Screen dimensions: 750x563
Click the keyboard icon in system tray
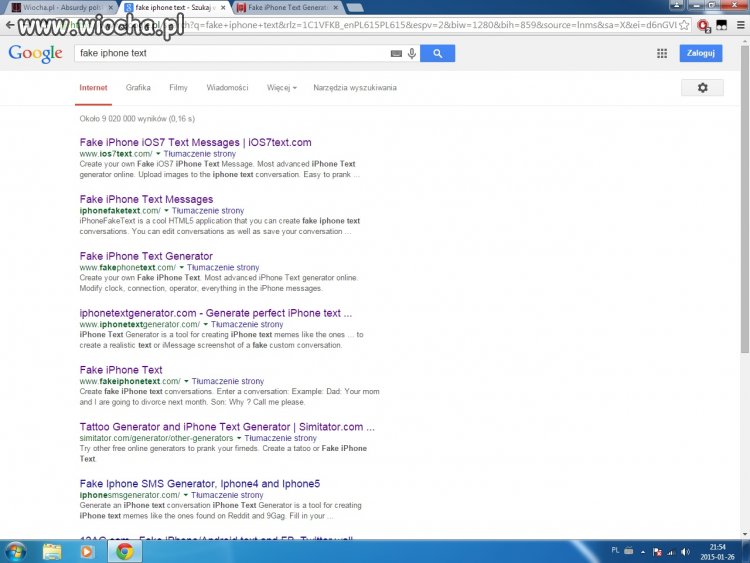(x=629, y=551)
